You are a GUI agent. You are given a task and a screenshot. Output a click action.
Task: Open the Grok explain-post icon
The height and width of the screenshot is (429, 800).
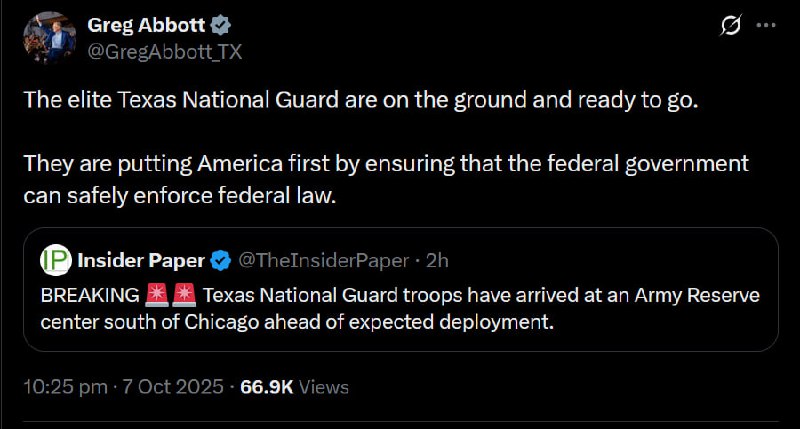click(x=730, y=26)
